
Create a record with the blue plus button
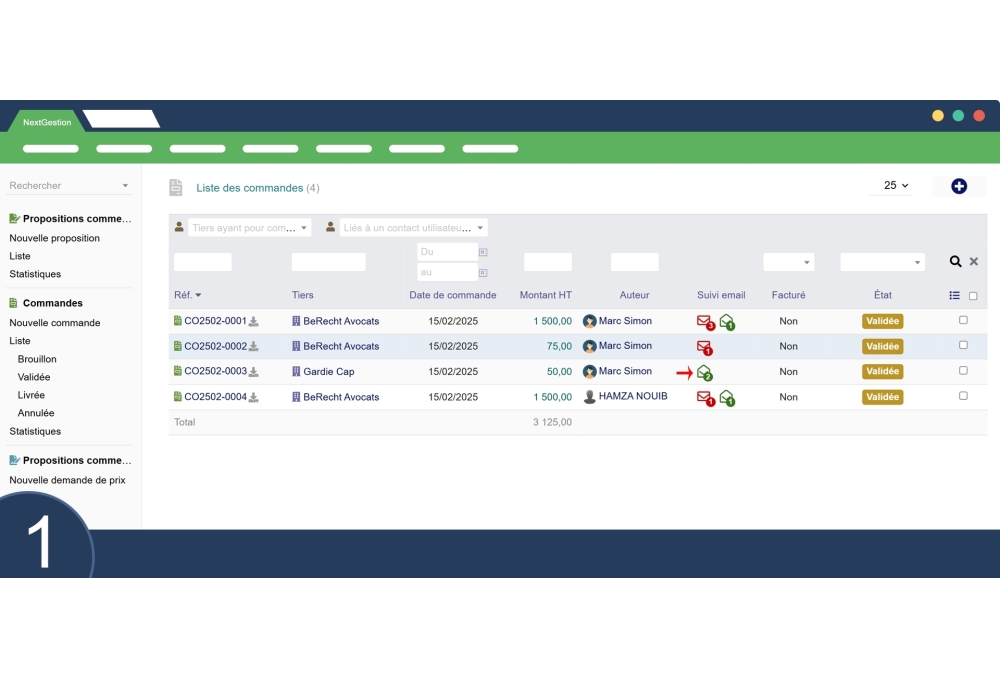click(x=958, y=186)
